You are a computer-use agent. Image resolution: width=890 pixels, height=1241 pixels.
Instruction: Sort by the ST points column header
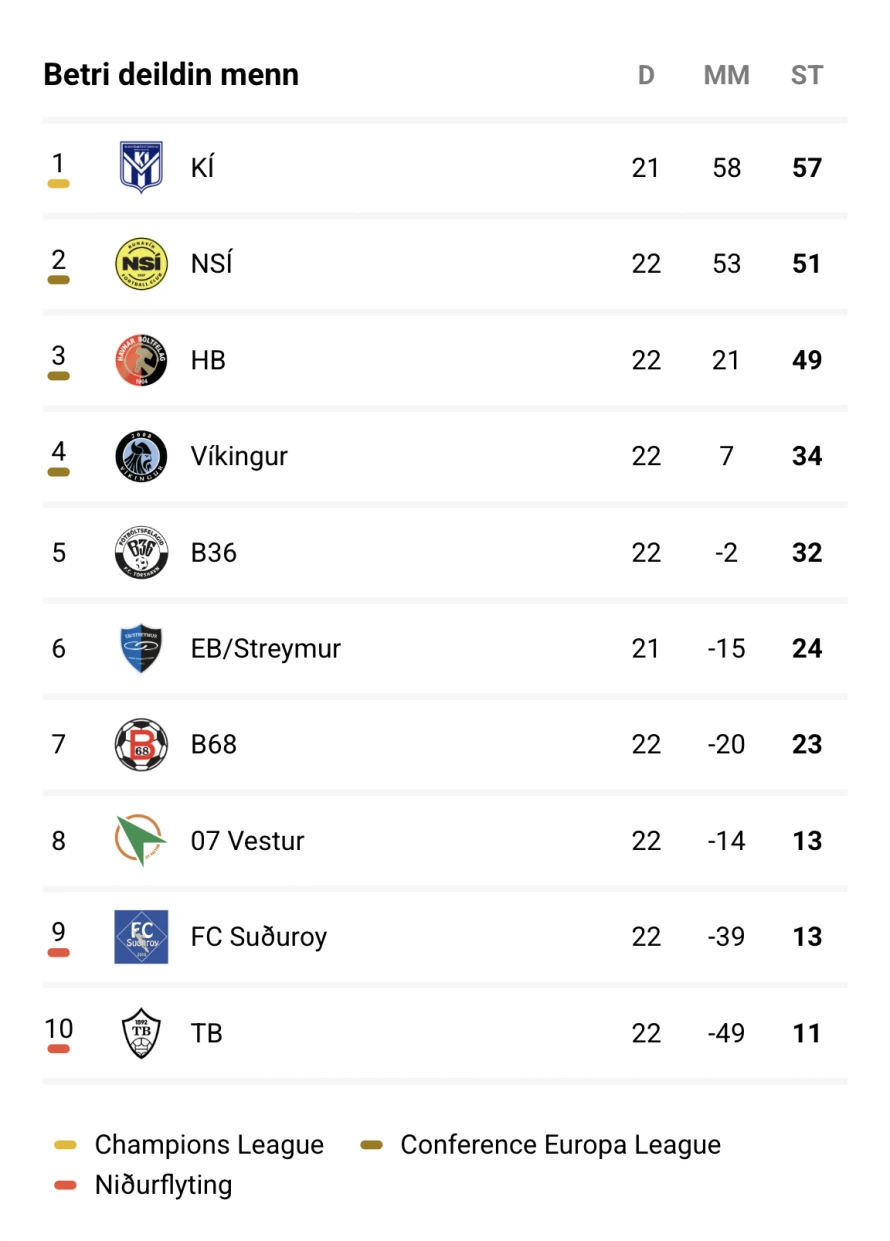pos(807,75)
